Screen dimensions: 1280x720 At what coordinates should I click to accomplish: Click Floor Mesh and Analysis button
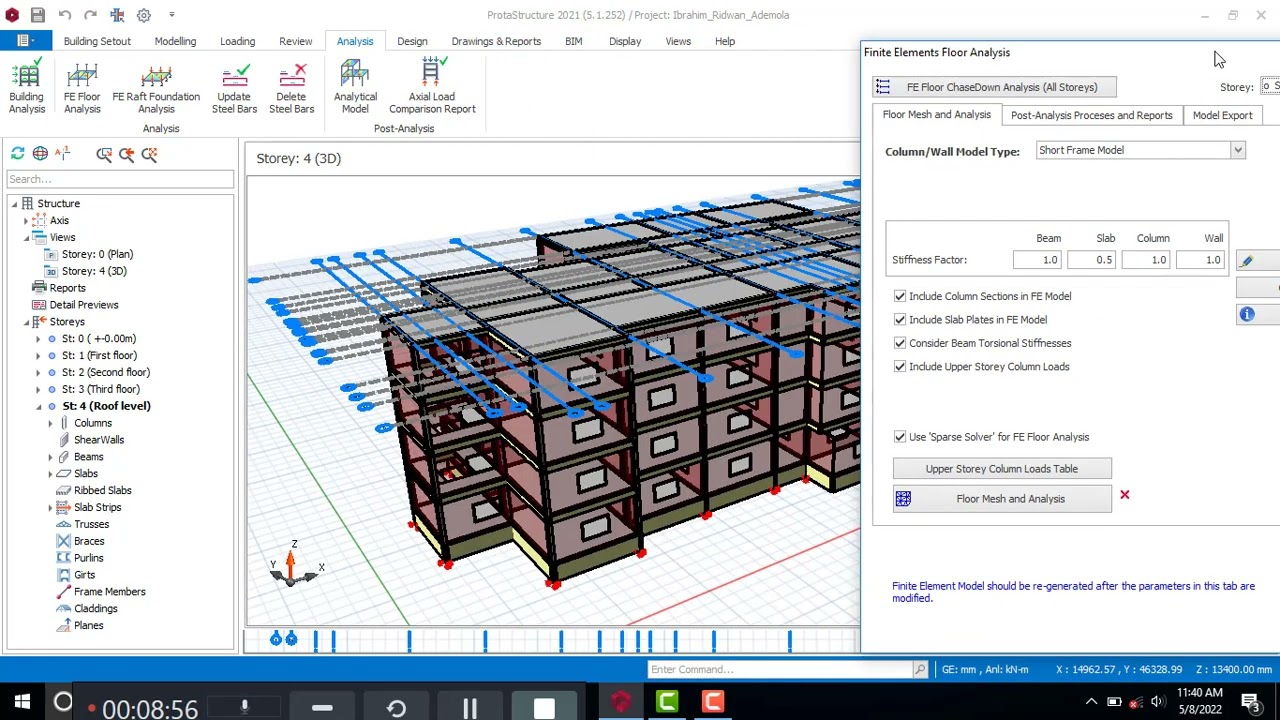[1002, 499]
